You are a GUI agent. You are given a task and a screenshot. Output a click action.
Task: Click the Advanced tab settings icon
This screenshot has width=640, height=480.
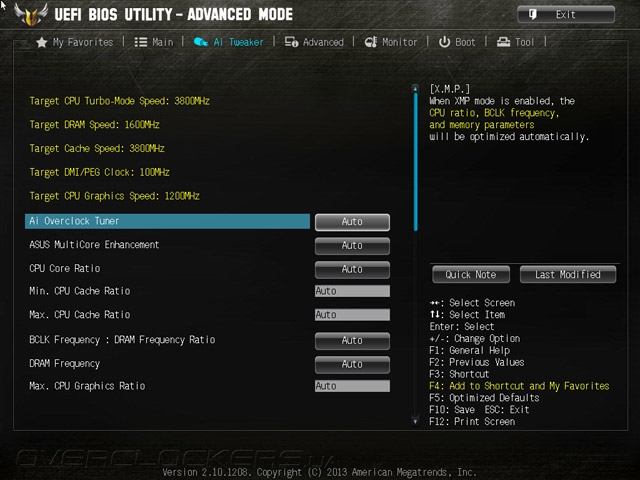[x=291, y=42]
